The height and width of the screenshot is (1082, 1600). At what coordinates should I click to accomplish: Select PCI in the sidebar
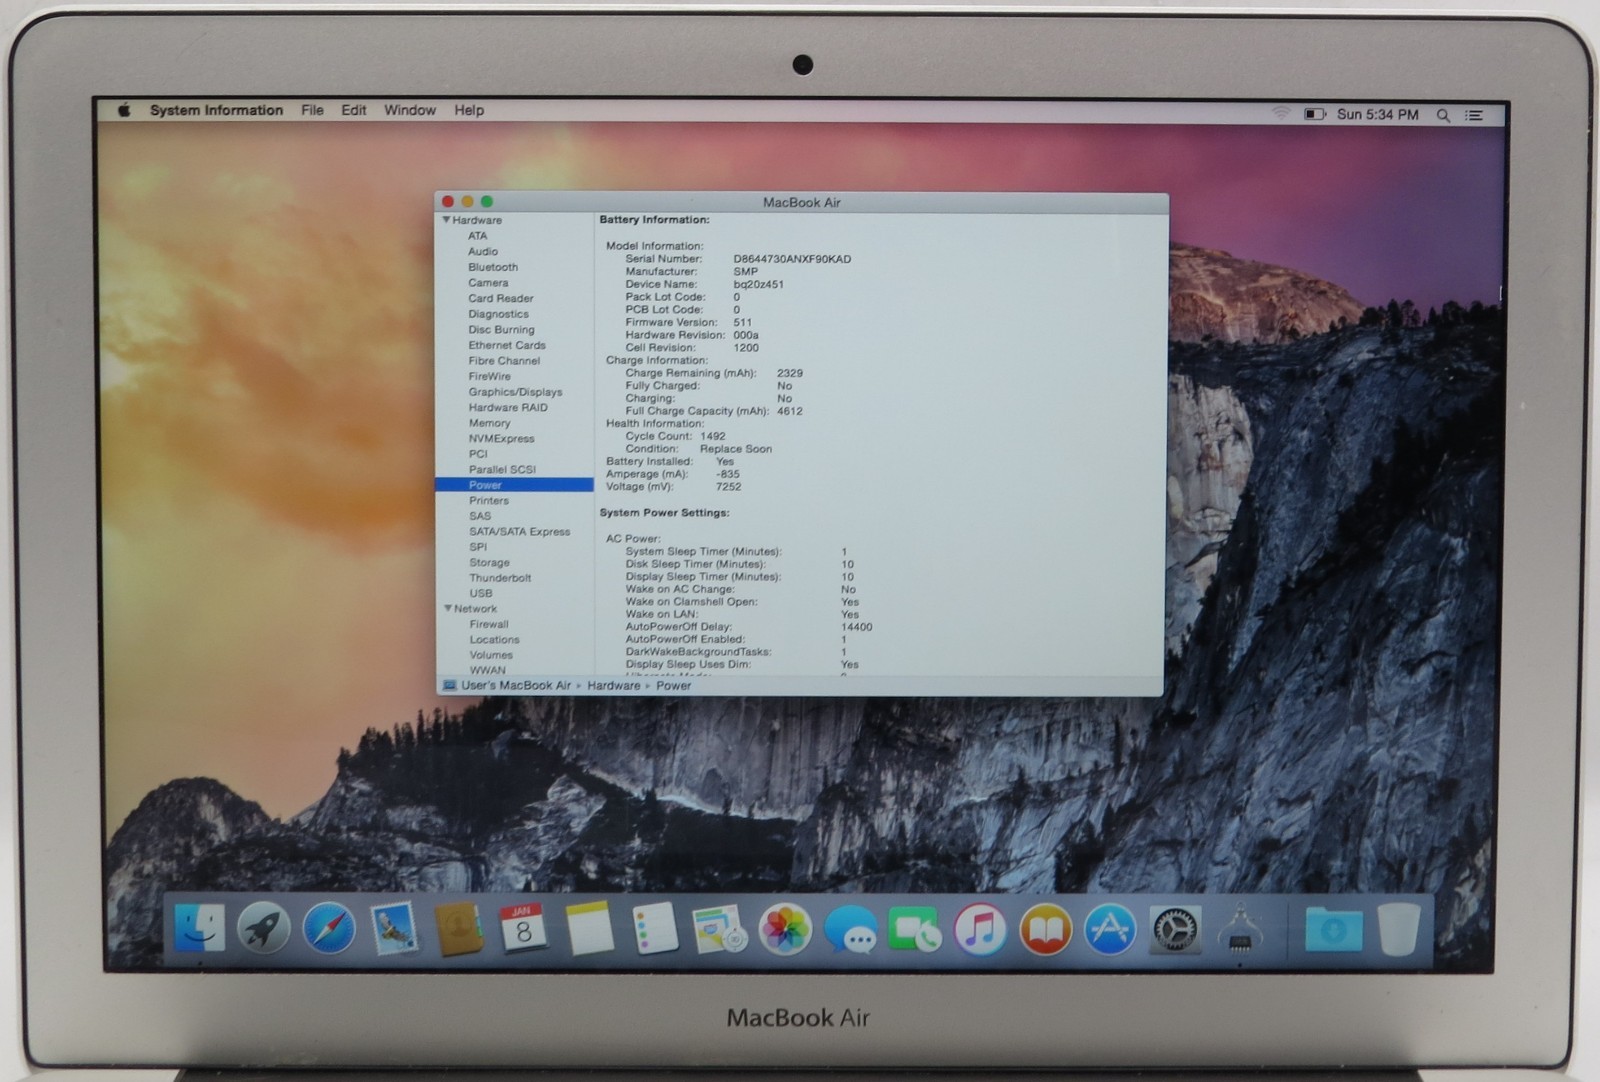coord(478,454)
